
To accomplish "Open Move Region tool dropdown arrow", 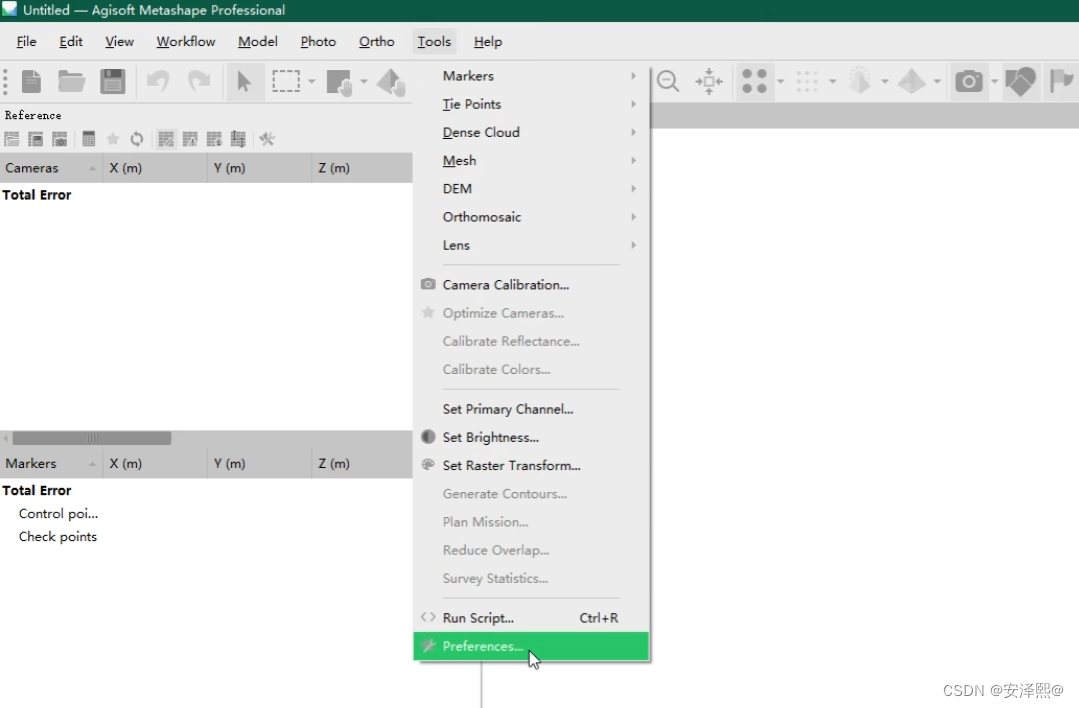I will point(364,82).
